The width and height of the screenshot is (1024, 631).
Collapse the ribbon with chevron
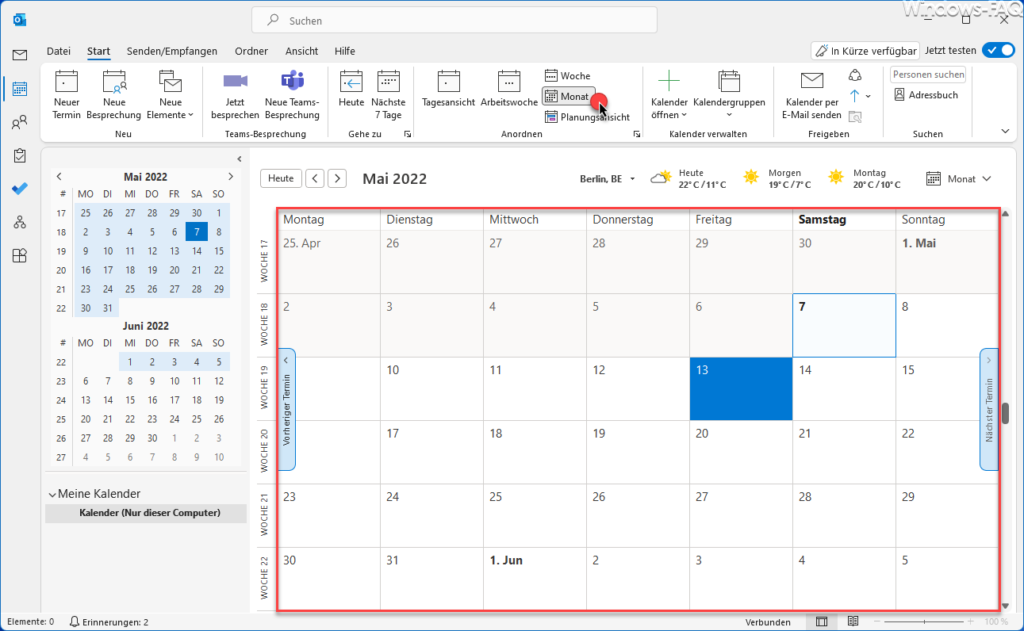[1005, 131]
